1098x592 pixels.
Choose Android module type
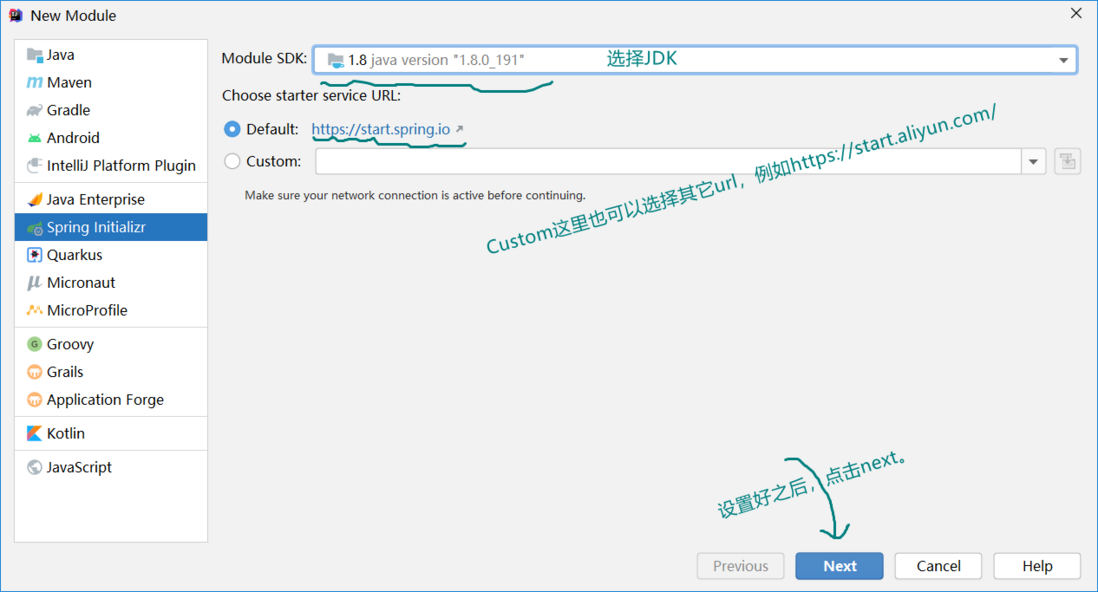111,138
